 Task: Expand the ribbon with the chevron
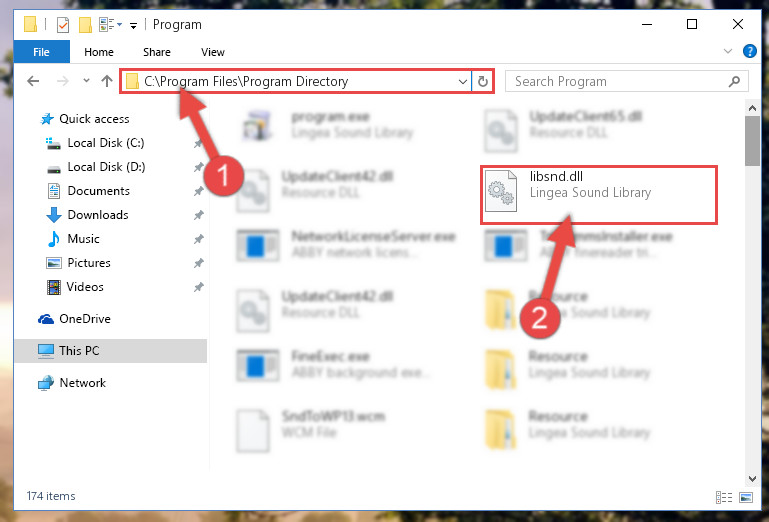(728, 51)
